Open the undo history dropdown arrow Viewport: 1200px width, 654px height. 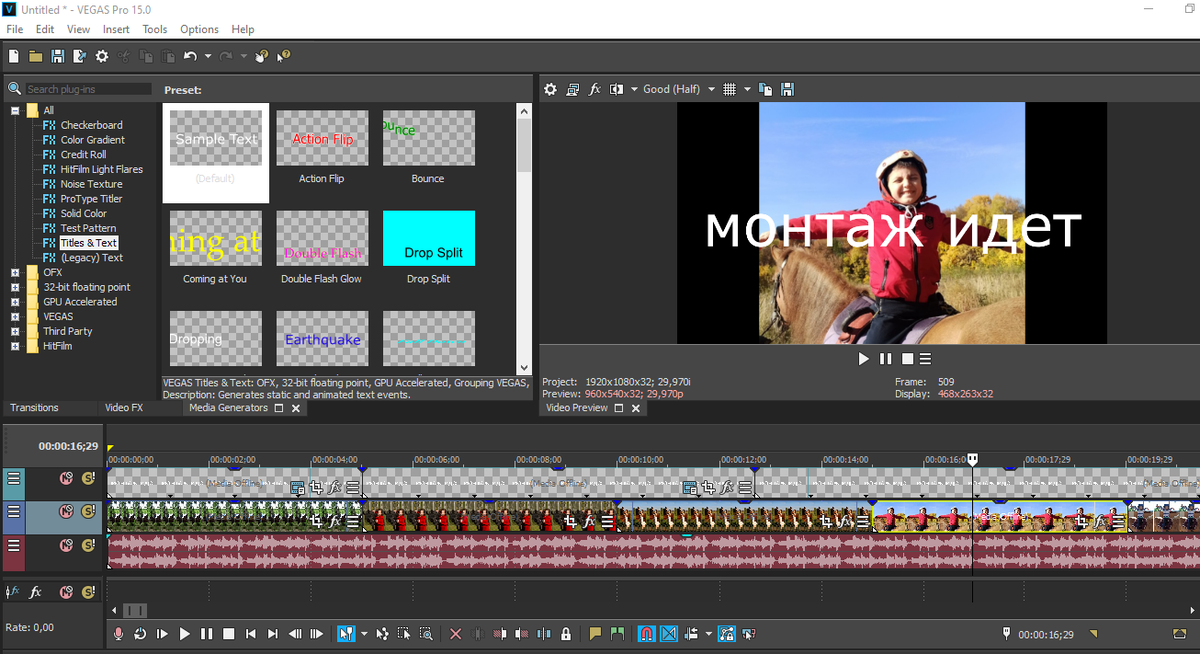(x=208, y=56)
